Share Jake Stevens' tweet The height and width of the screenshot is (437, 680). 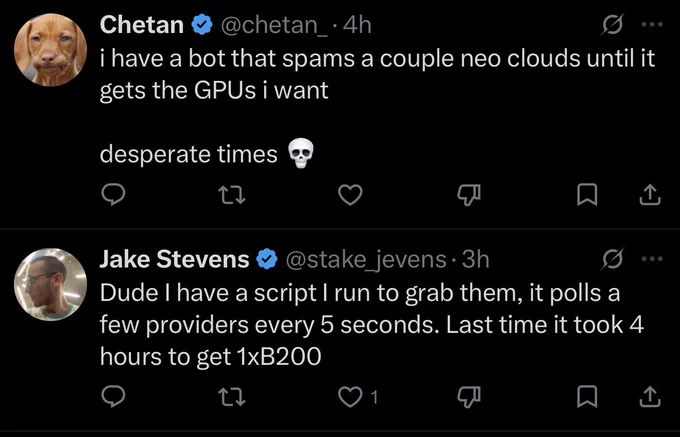[650, 397]
